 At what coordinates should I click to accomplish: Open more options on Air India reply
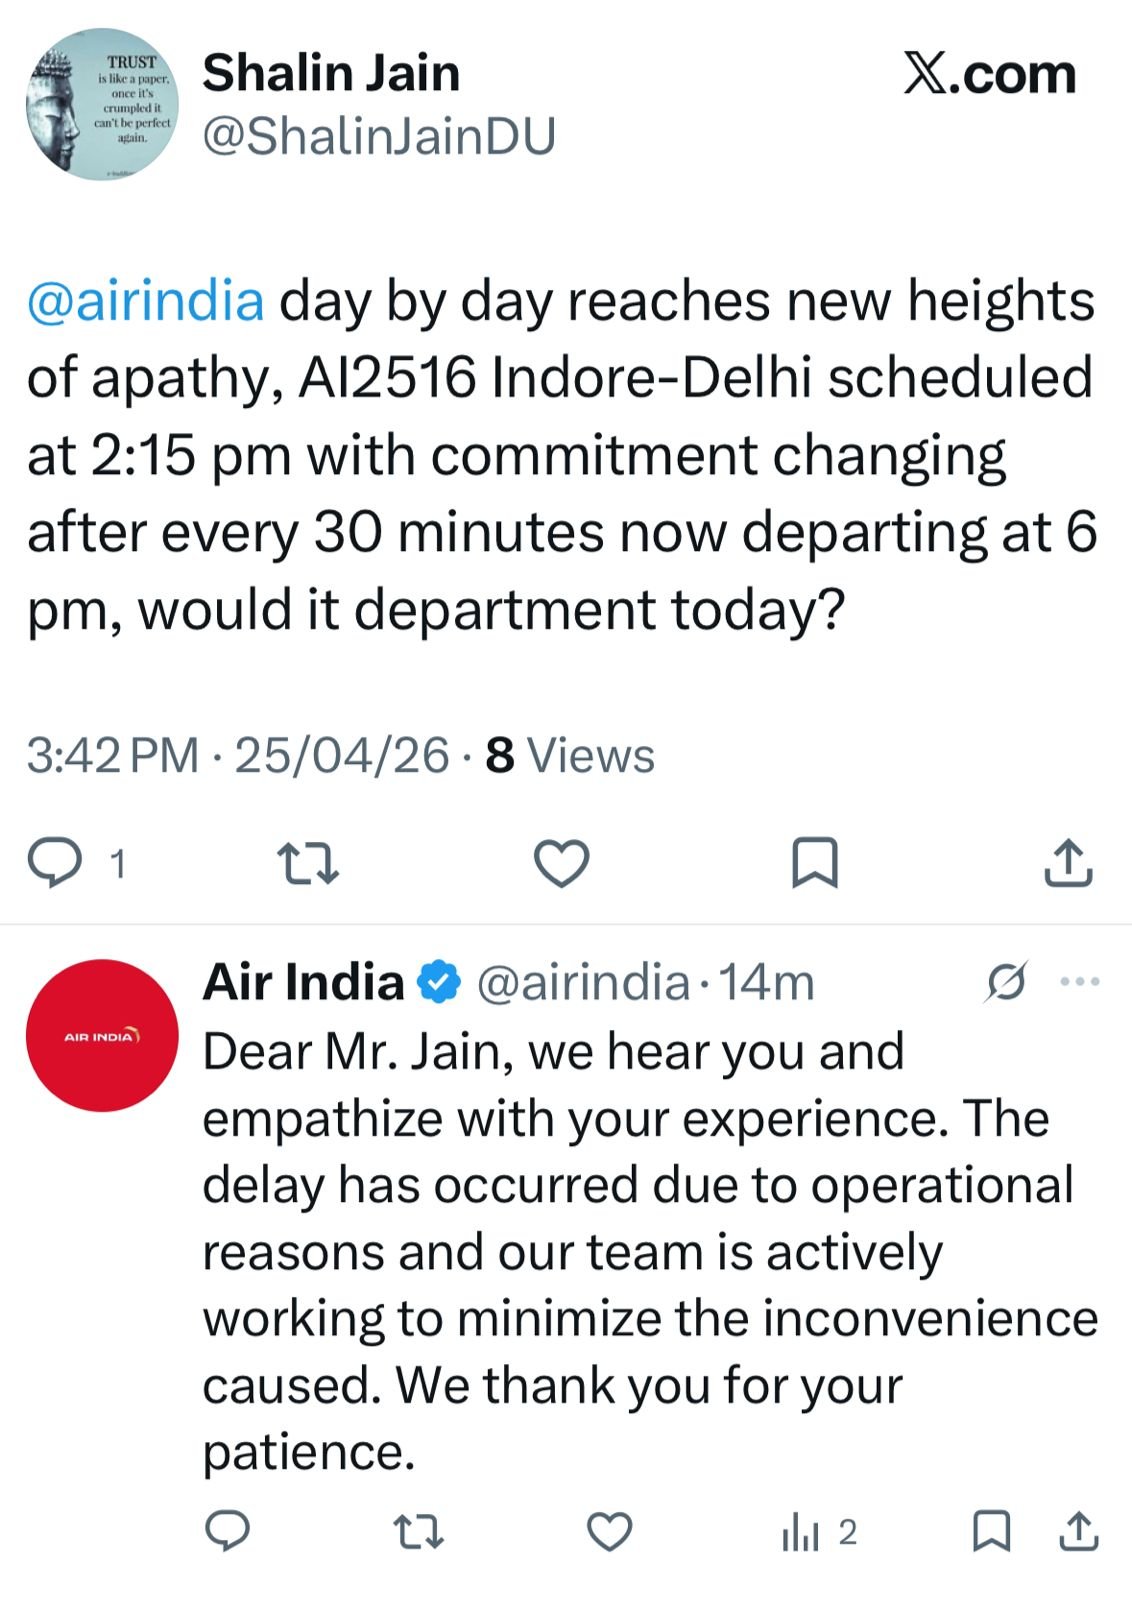(x=1080, y=982)
